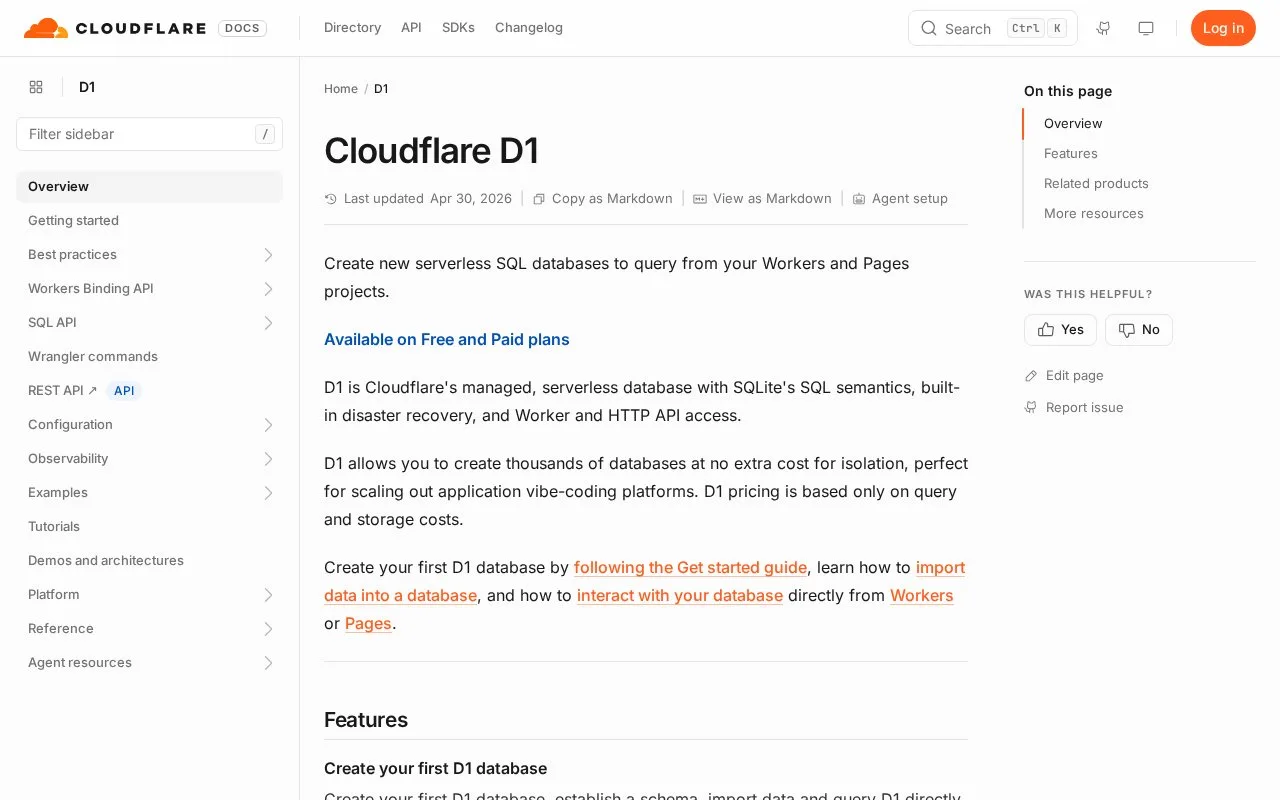
Task: Open the SDKs menu item
Action: (x=458, y=28)
